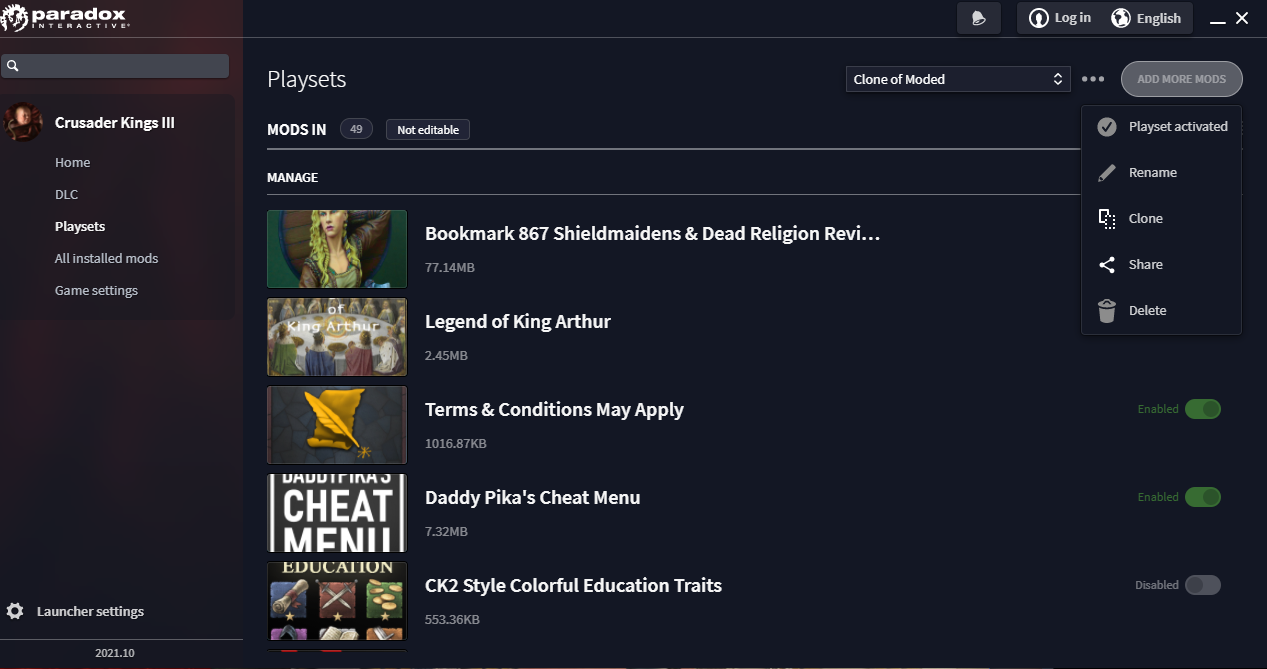Open Launcher settings
The height and width of the screenshot is (669, 1267).
[x=75, y=611]
